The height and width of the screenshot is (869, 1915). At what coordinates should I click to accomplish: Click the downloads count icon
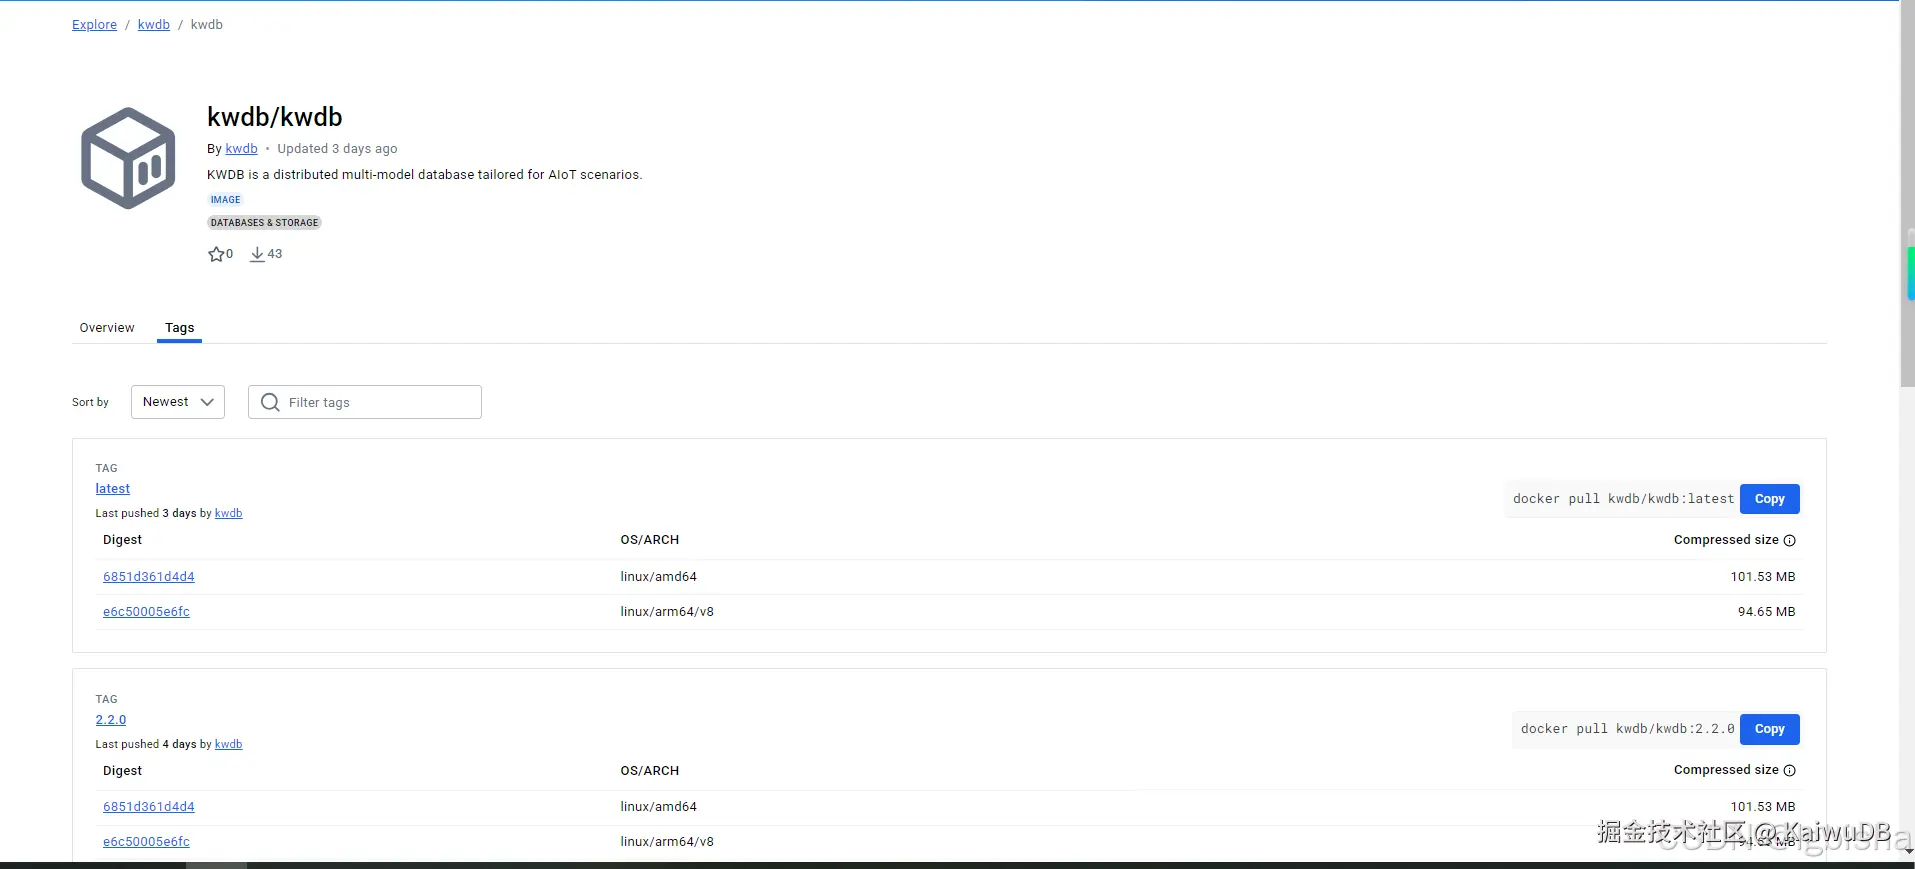[x=257, y=254]
